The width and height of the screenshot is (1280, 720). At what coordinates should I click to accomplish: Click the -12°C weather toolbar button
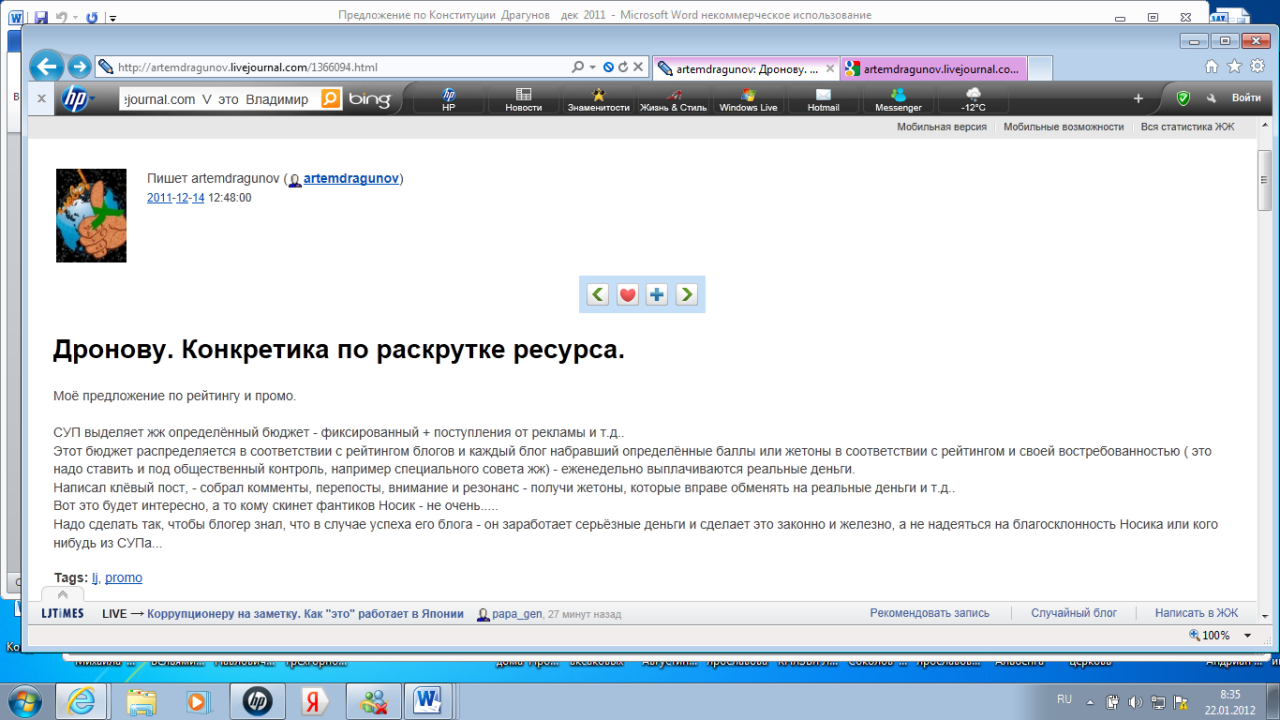973,99
